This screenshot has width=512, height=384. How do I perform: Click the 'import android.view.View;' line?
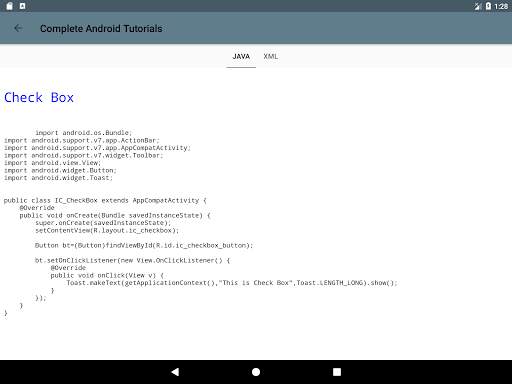point(52,163)
